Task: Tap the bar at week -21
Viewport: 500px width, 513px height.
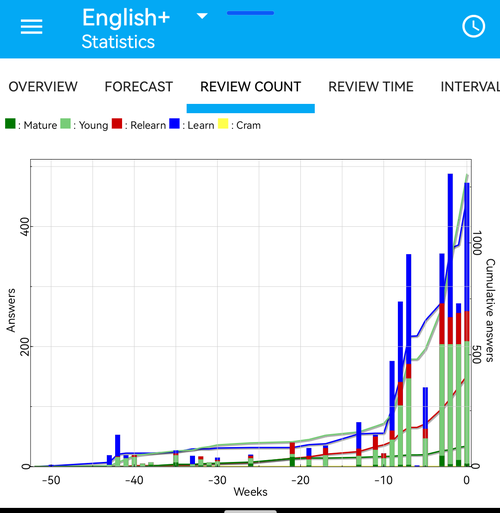Action: point(292,454)
